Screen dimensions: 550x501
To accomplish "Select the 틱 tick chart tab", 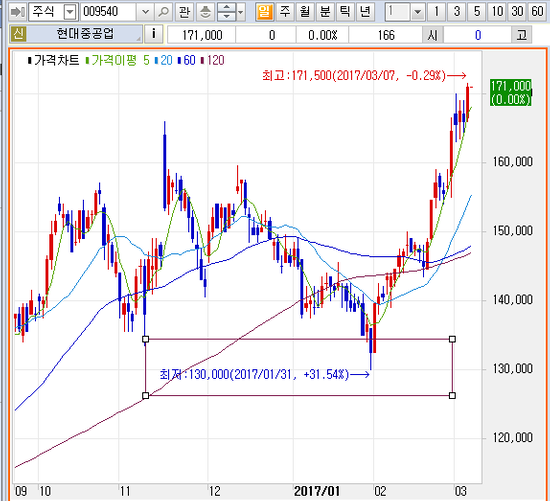I will tap(345, 12).
